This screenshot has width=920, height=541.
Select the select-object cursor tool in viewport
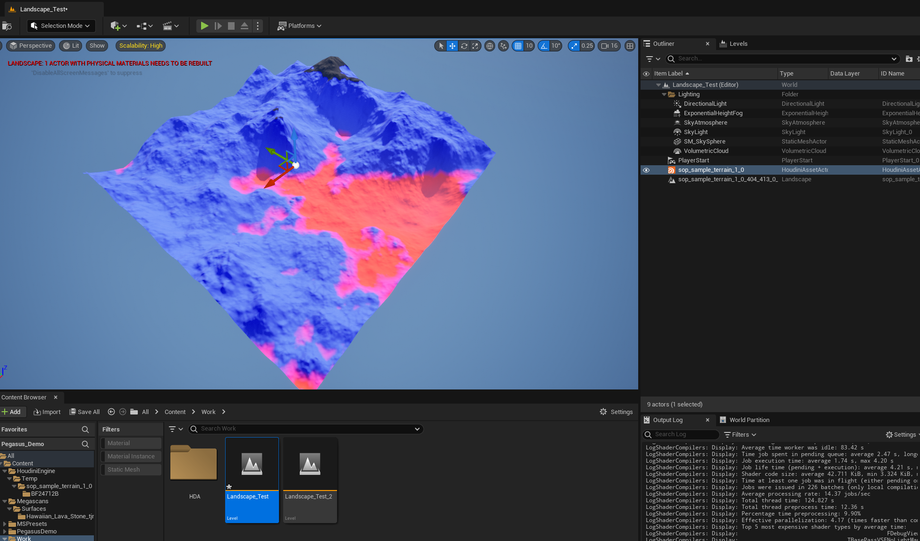point(440,46)
